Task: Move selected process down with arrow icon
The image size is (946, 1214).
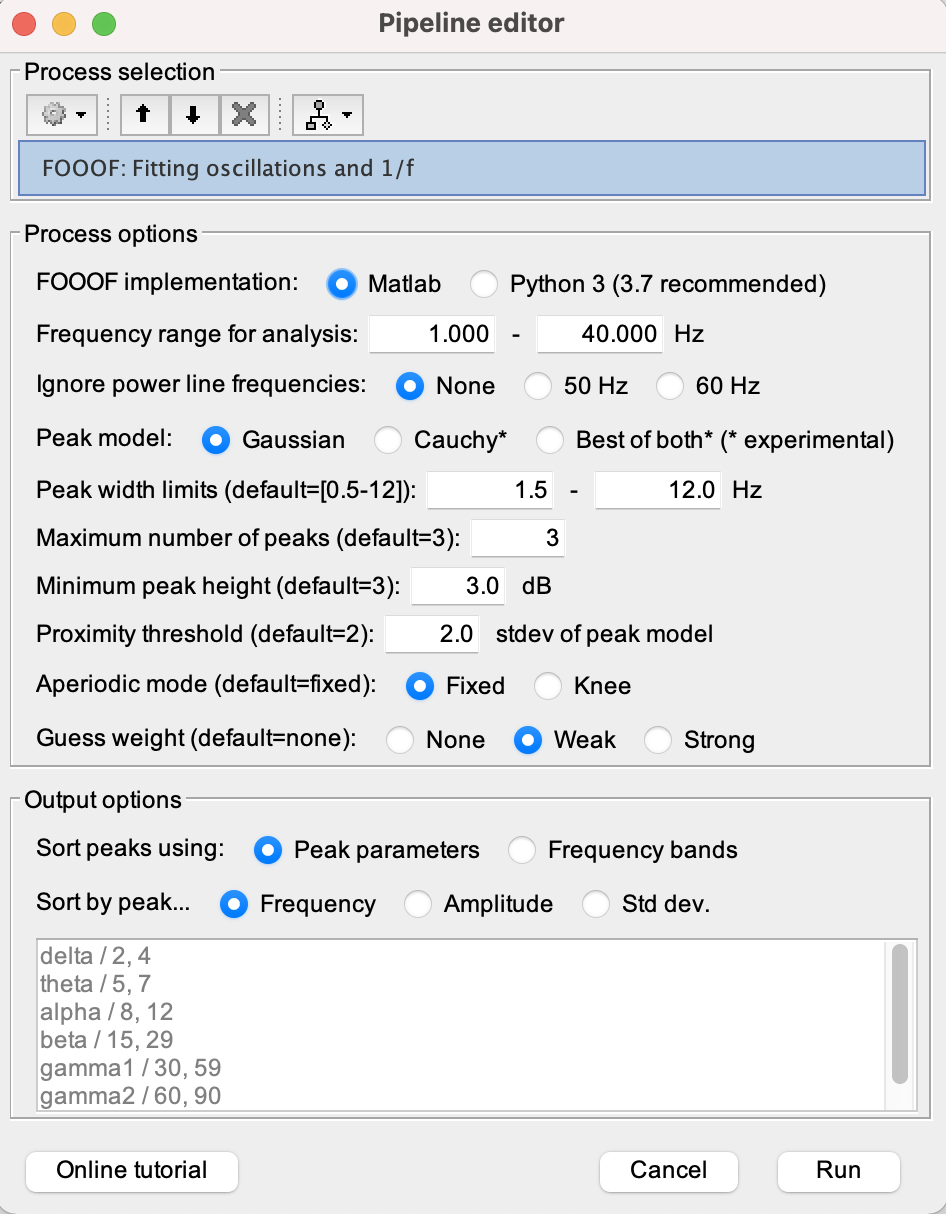Action: [x=194, y=115]
